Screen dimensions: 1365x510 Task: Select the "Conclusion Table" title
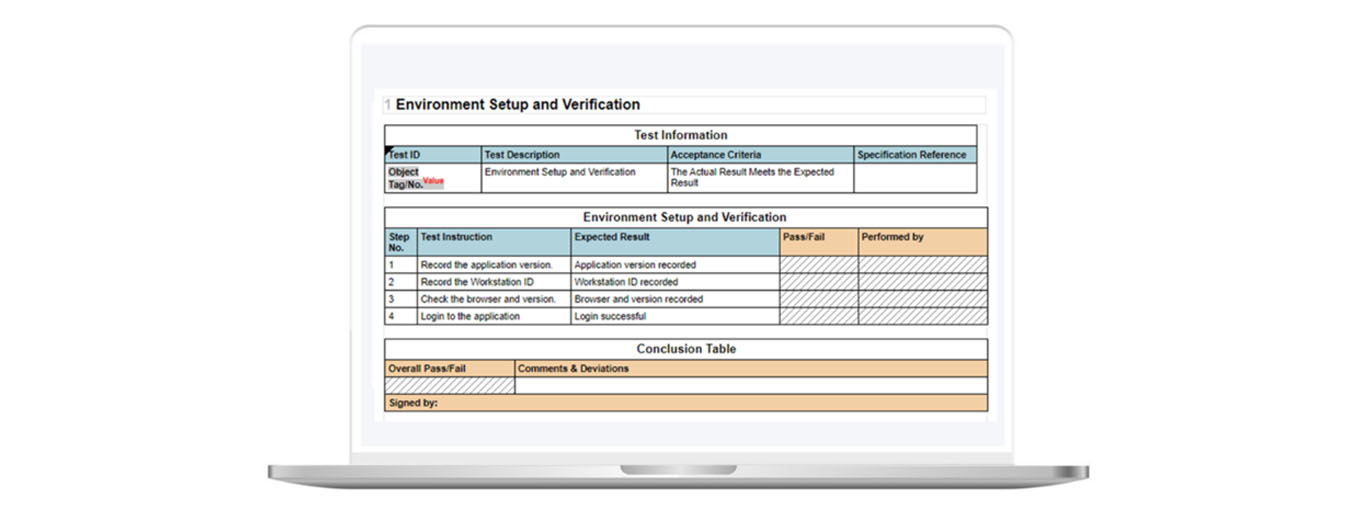(686, 349)
